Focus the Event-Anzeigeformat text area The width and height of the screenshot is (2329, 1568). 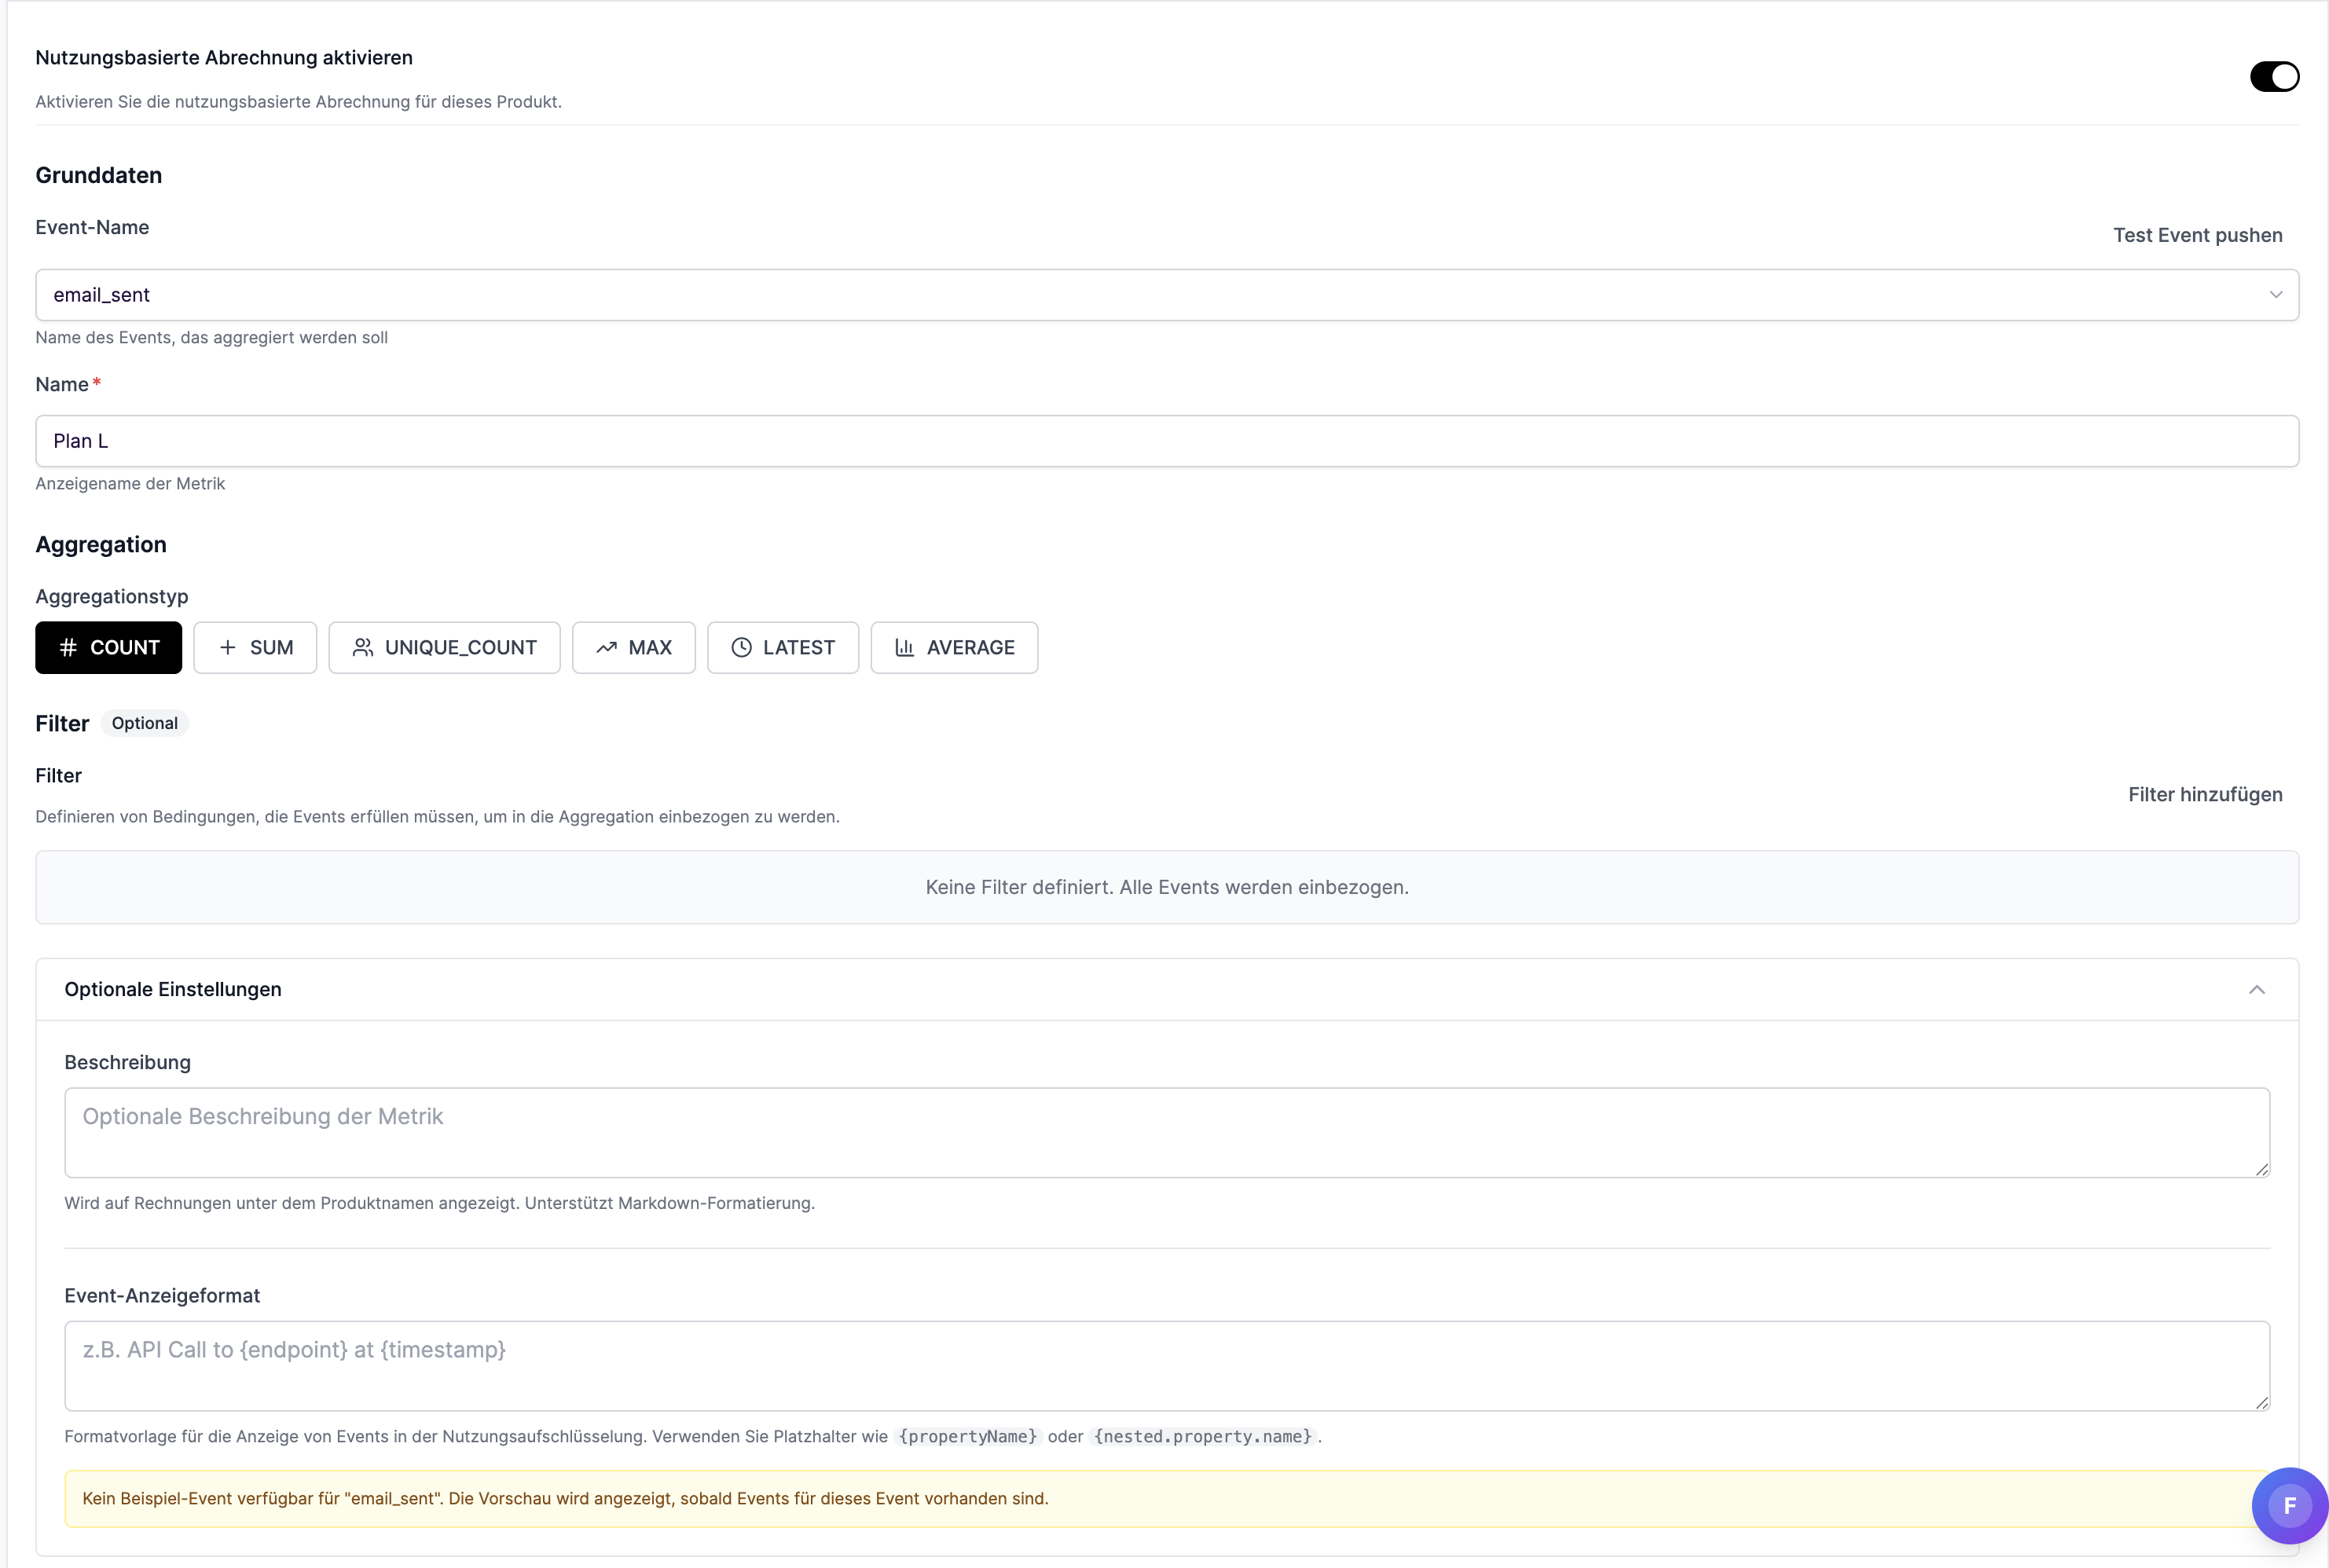[1166, 1365]
